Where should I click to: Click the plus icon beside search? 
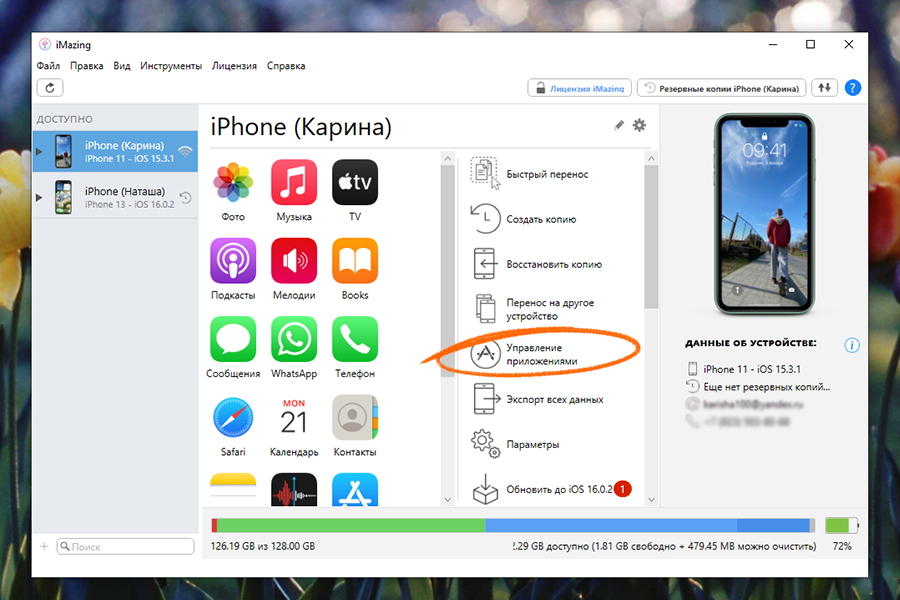[x=44, y=546]
